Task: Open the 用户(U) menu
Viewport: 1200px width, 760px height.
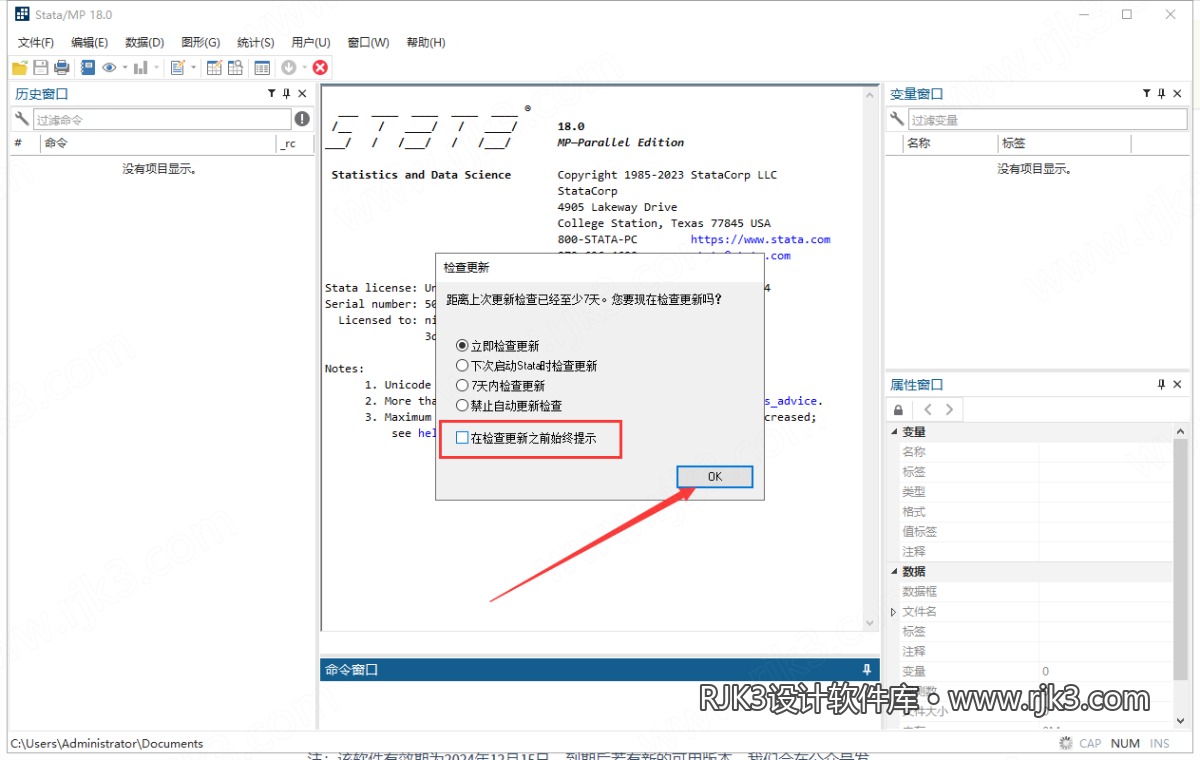Action: click(310, 42)
